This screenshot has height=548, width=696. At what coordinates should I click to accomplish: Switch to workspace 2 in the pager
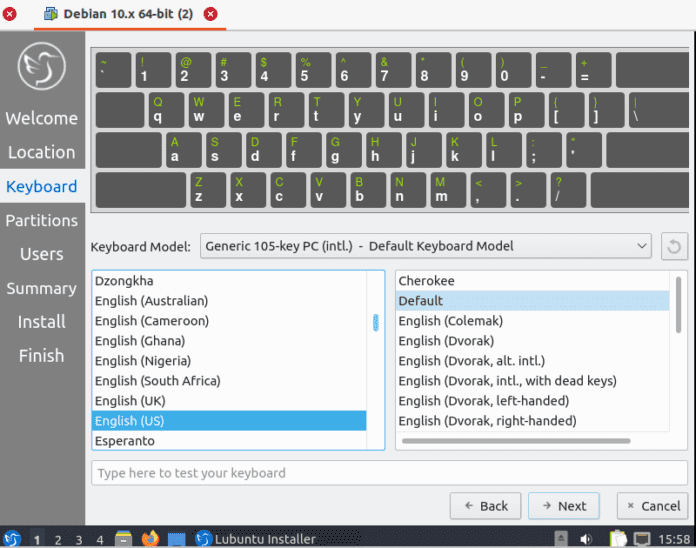[x=58, y=540]
